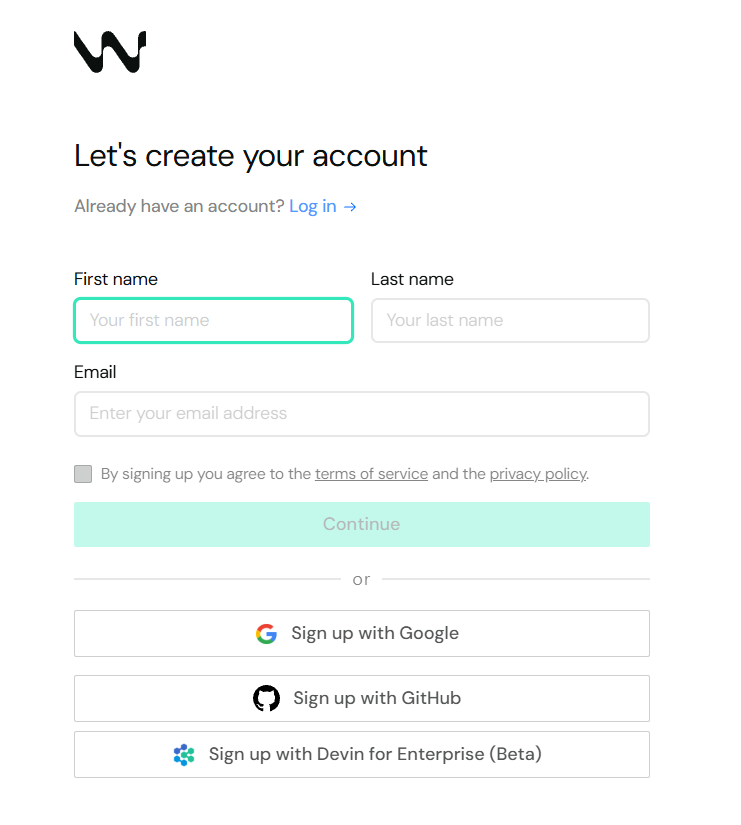Image resolution: width=741 pixels, height=825 pixels.
Task: Click into the last name field
Action: (510, 321)
